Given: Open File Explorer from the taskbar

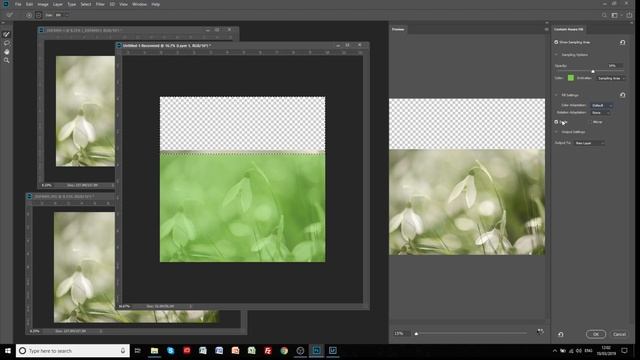Looking at the screenshot, I should (154, 351).
